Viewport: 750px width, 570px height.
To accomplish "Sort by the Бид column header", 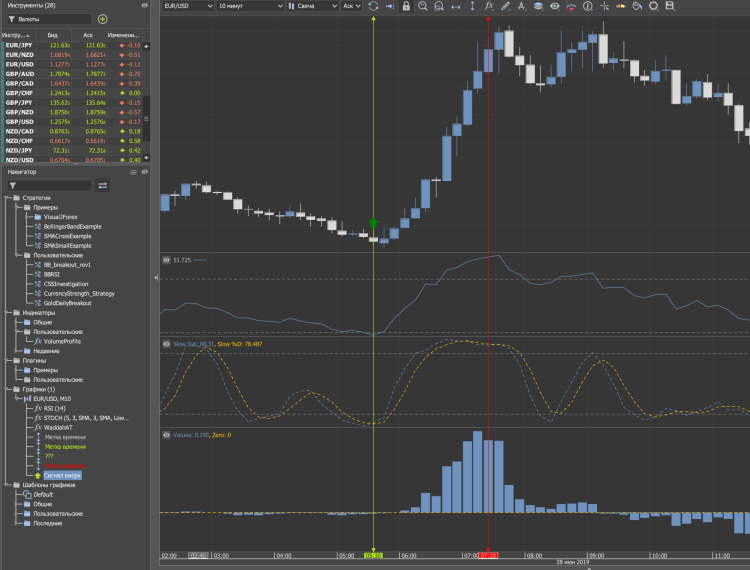I will click(53, 35).
